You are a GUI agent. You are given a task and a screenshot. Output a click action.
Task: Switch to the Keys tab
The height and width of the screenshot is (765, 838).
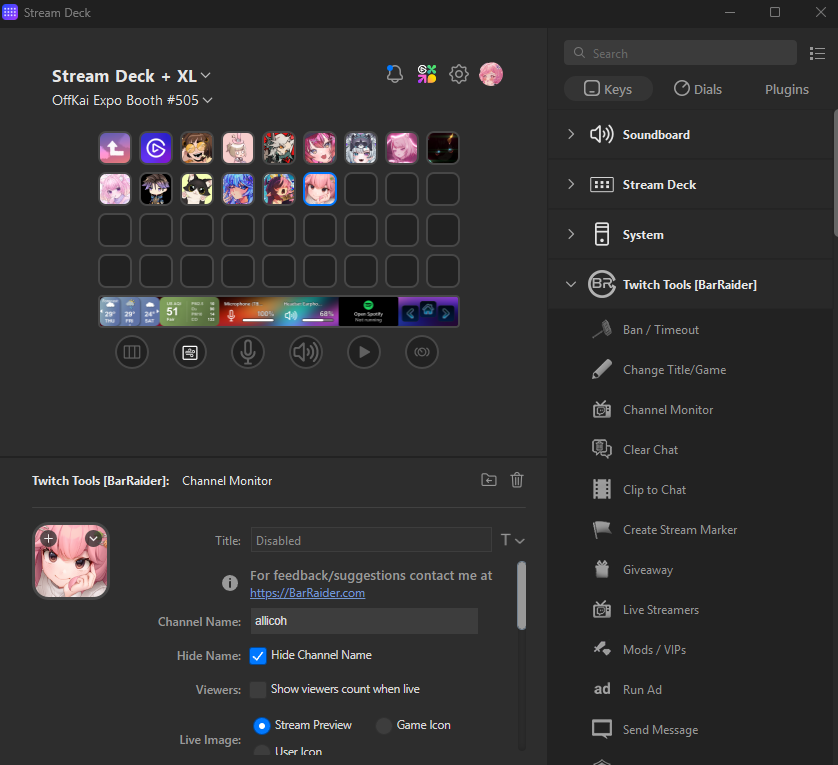[608, 89]
